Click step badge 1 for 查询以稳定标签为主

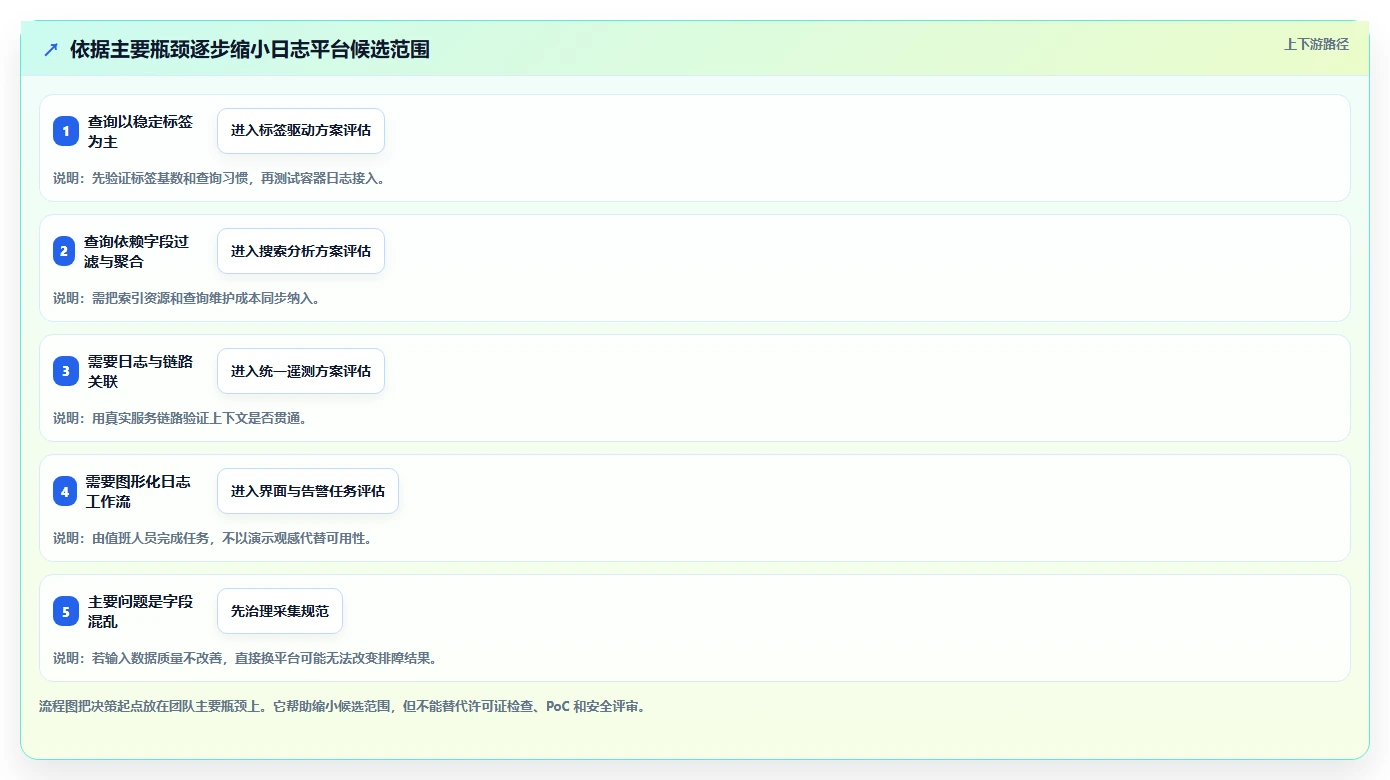(66, 131)
